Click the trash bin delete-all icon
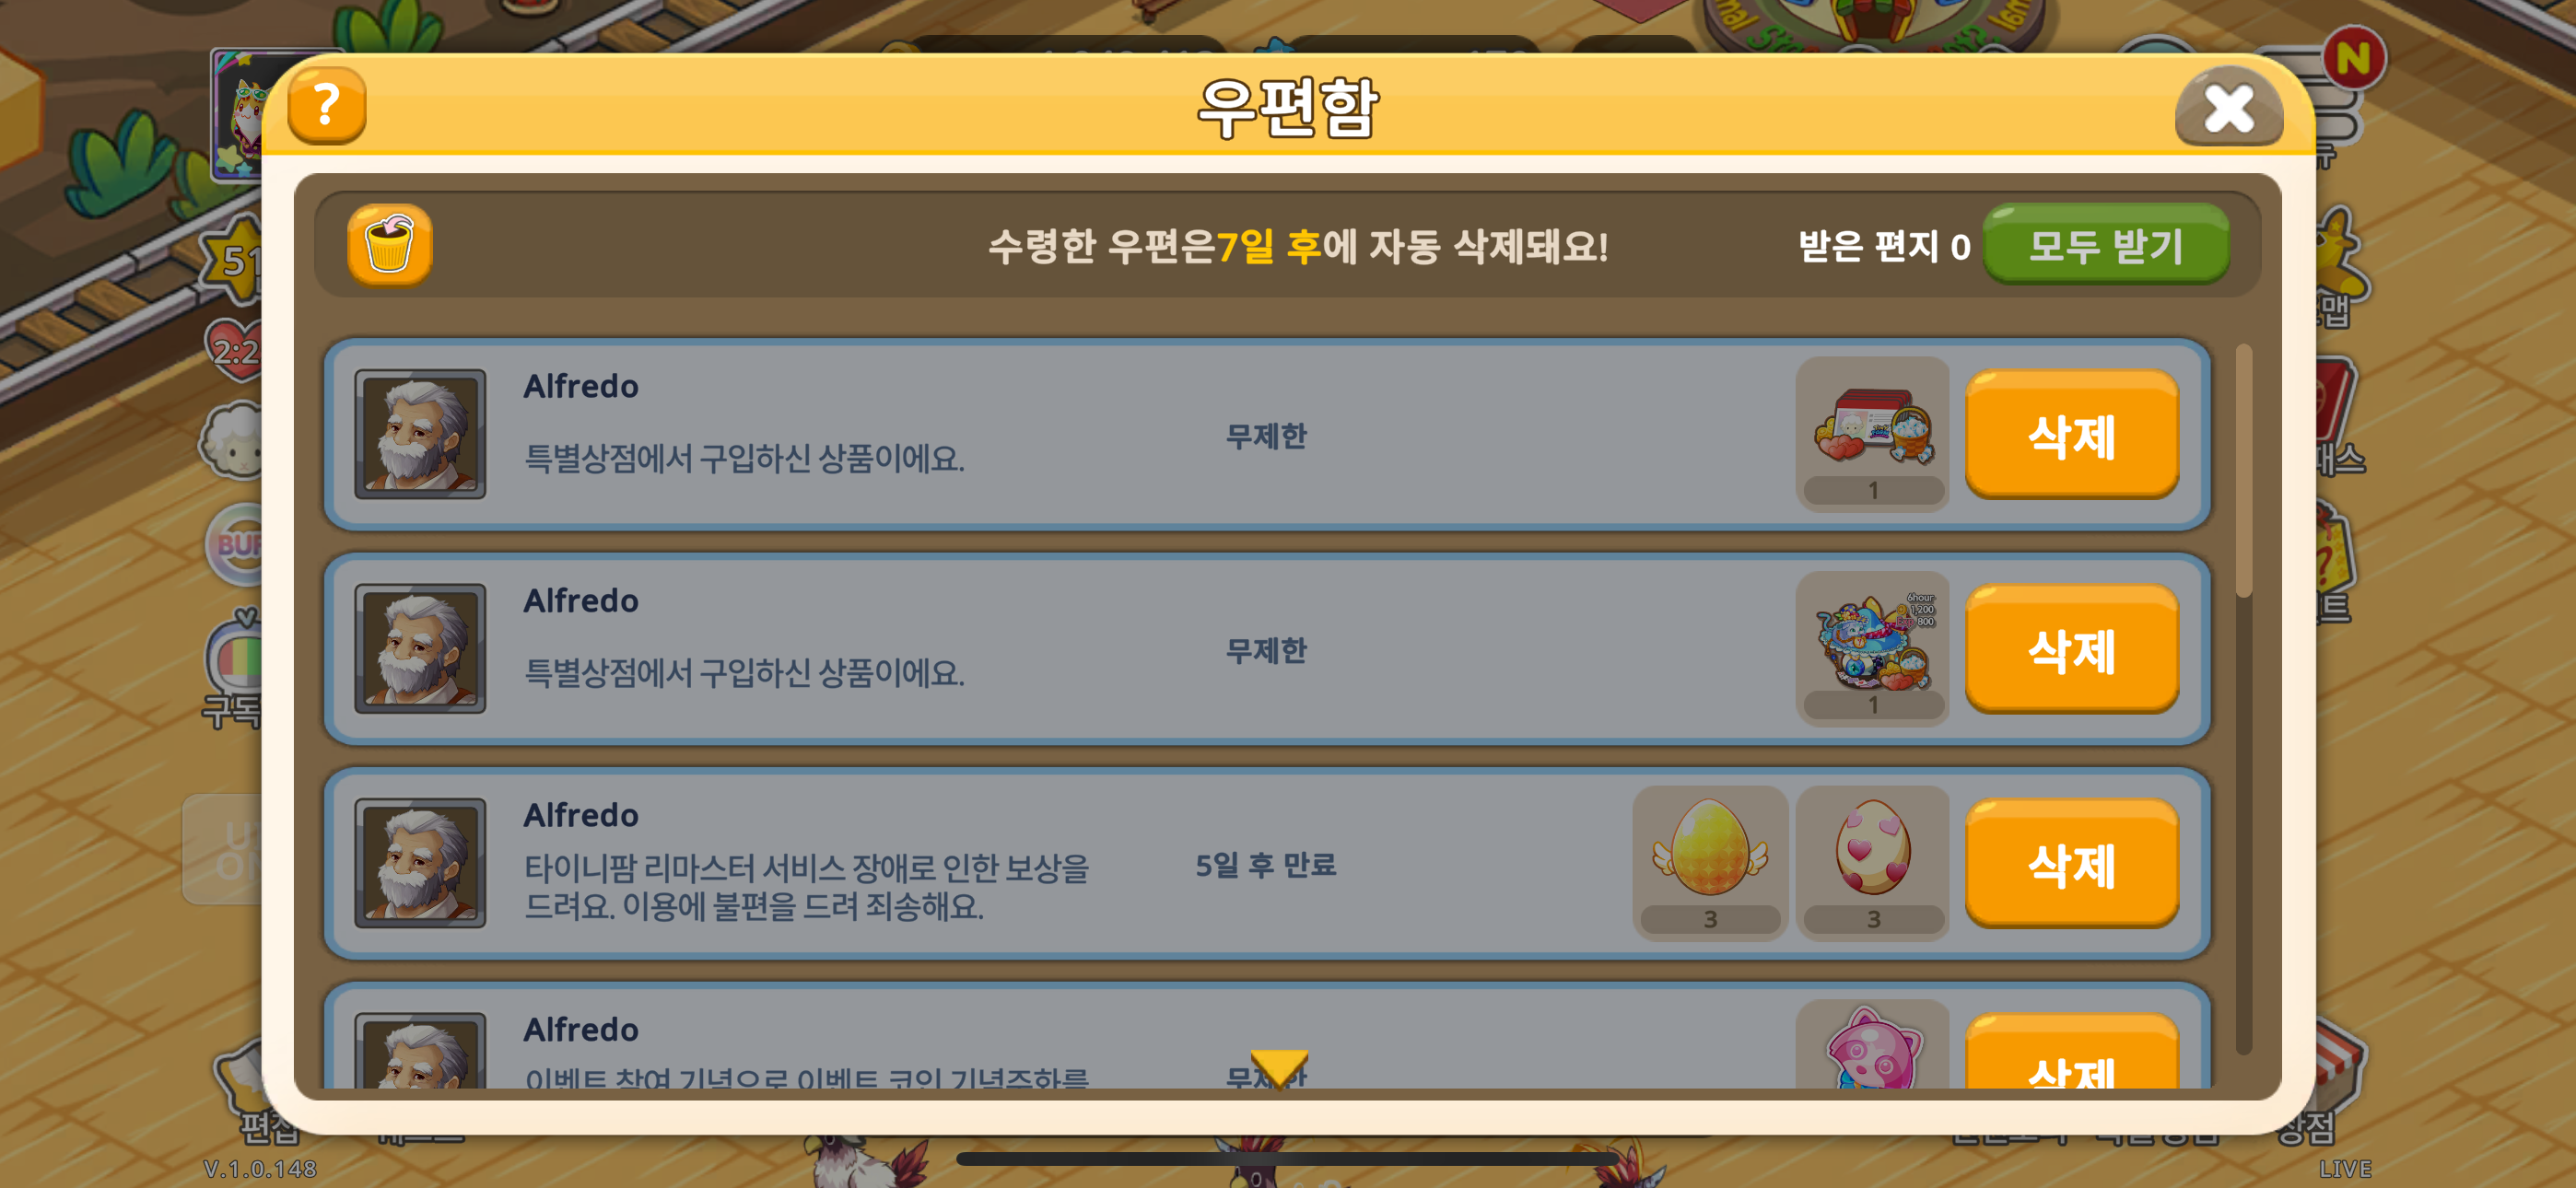Viewport: 2576px width, 1188px height. tap(389, 246)
